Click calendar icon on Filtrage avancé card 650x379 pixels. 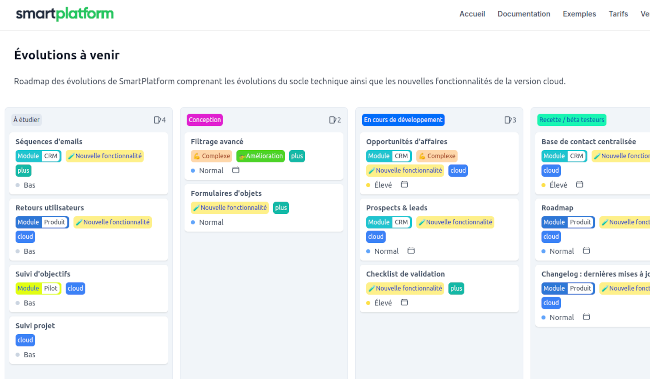pos(235,170)
